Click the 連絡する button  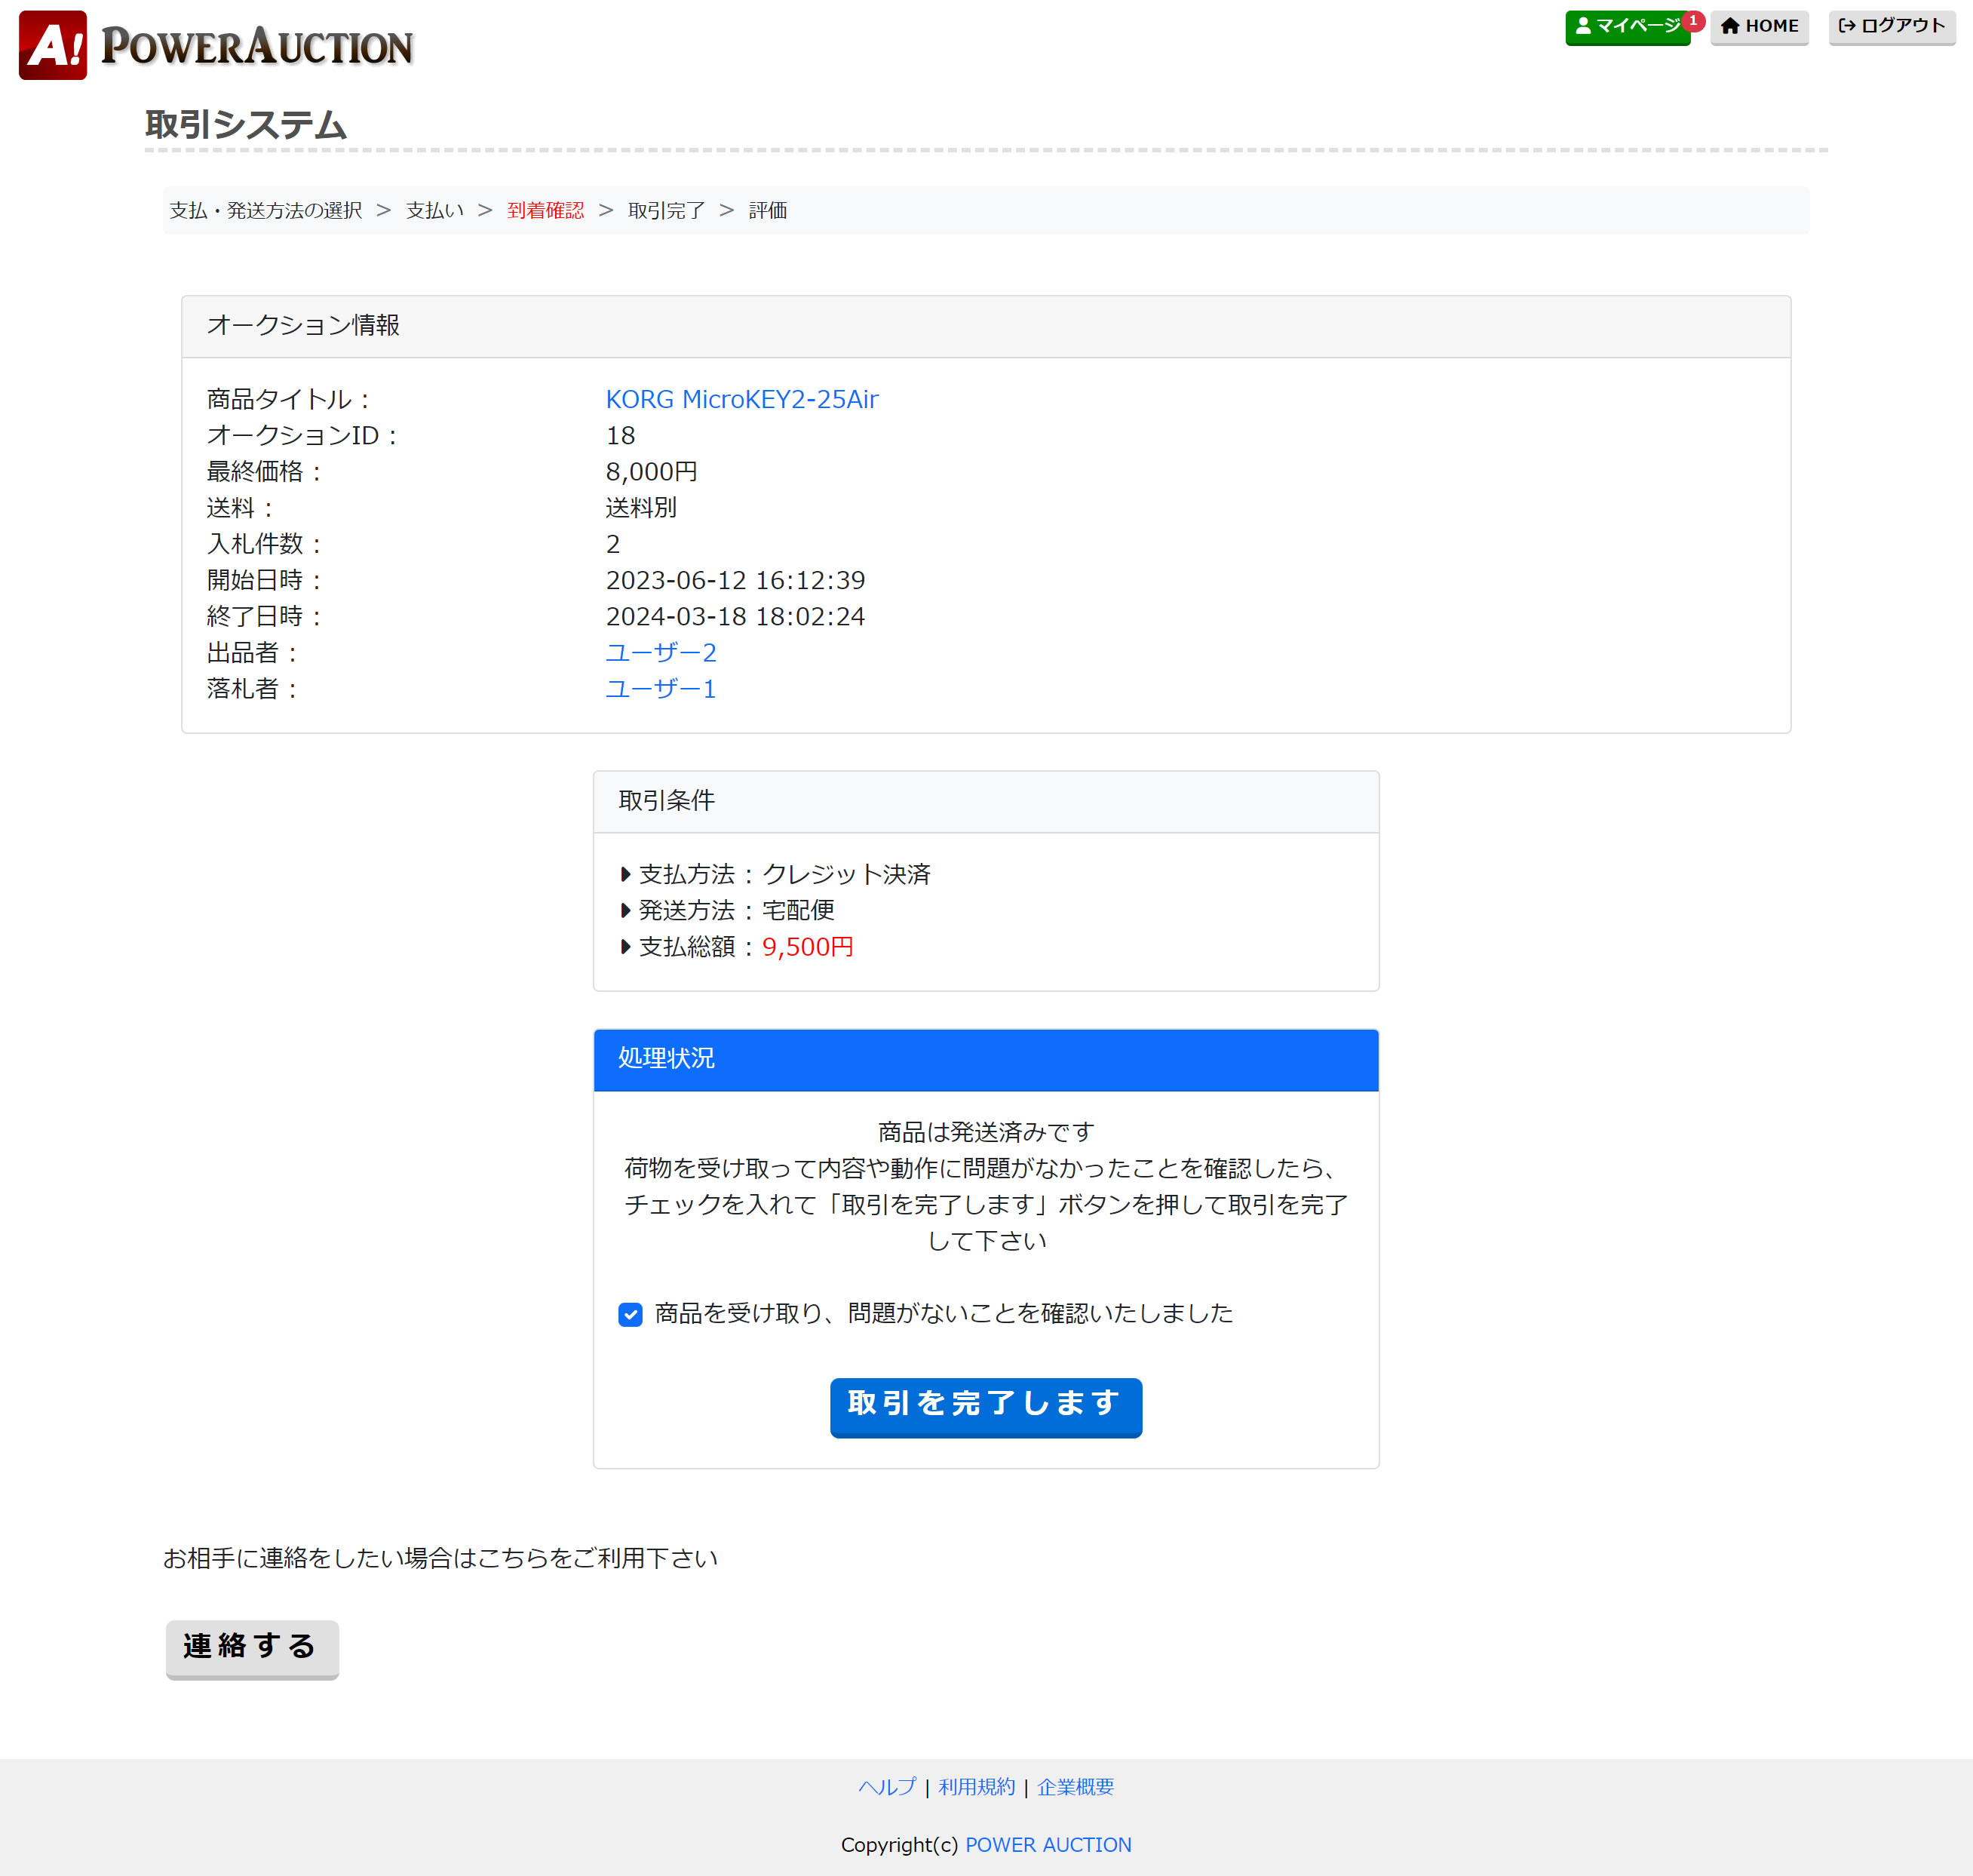(x=252, y=1649)
